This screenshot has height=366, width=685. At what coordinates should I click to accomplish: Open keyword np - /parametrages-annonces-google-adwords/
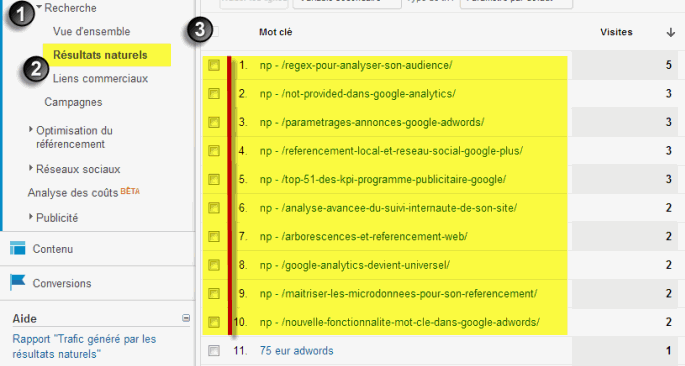point(372,122)
